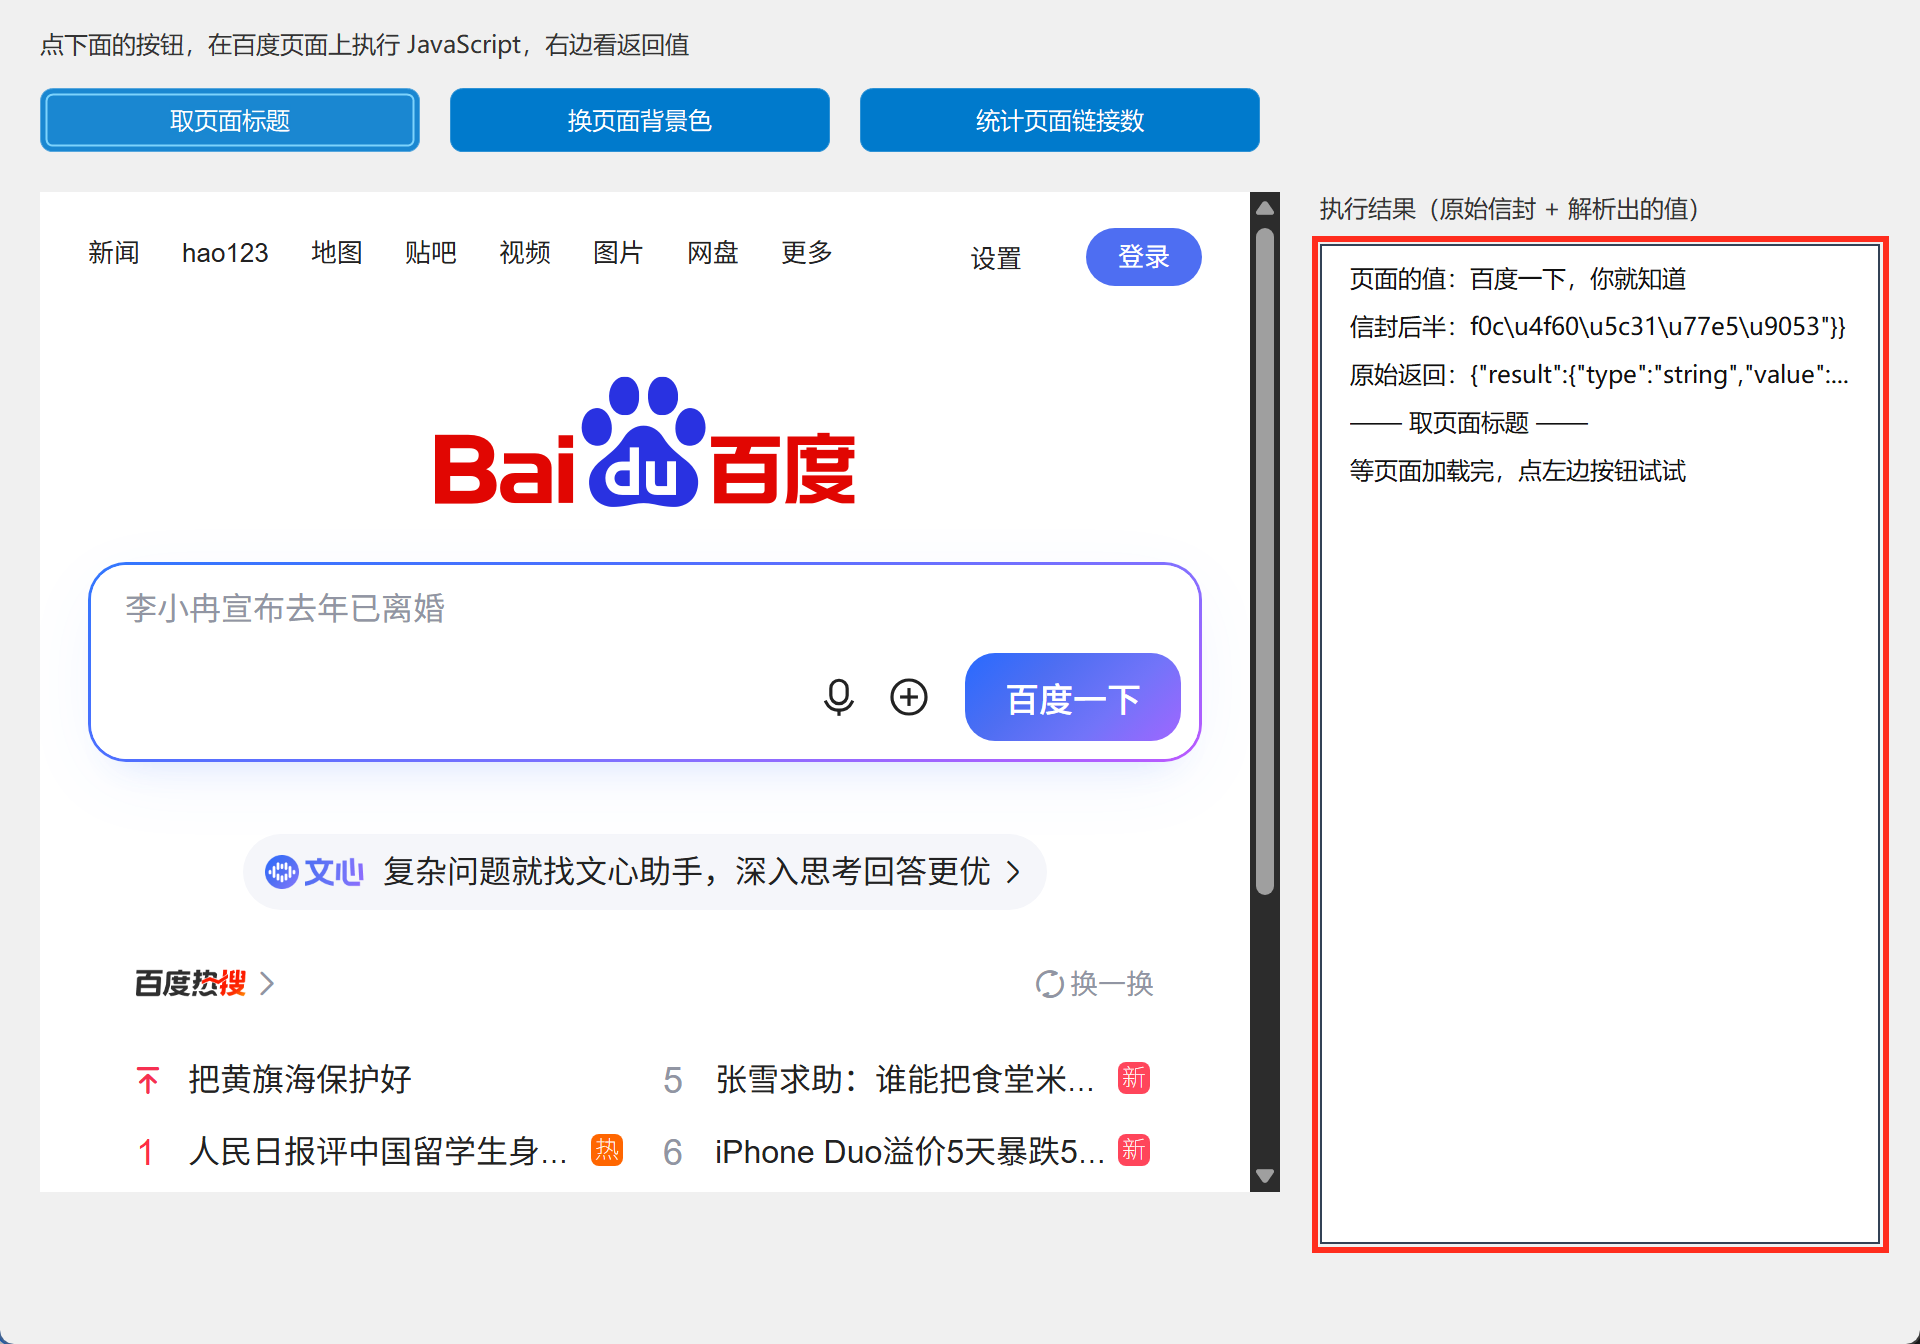Click the 换一换 text
The image size is (1920, 1344).
click(x=1112, y=984)
